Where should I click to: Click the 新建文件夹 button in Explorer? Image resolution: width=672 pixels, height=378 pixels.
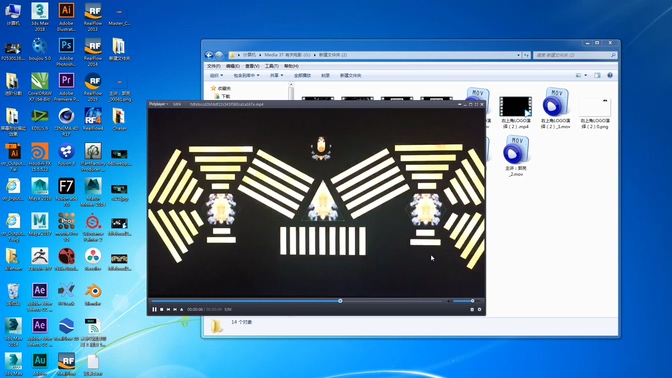click(x=351, y=75)
